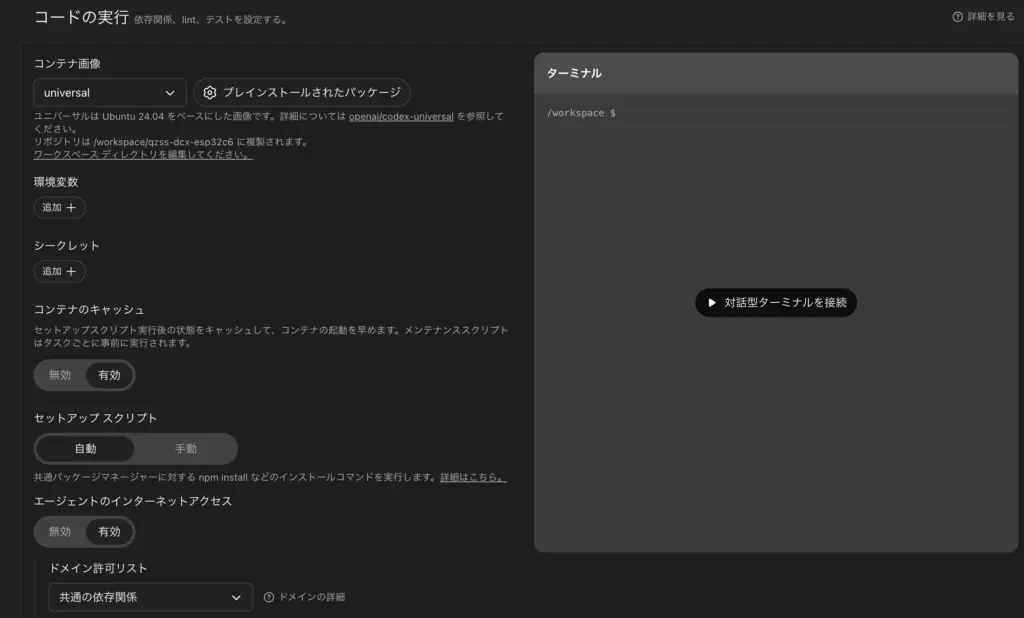Click the gear icon for preinstalled packages
Image resolution: width=1024 pixels, height=618 pixels.
point(210,93)
